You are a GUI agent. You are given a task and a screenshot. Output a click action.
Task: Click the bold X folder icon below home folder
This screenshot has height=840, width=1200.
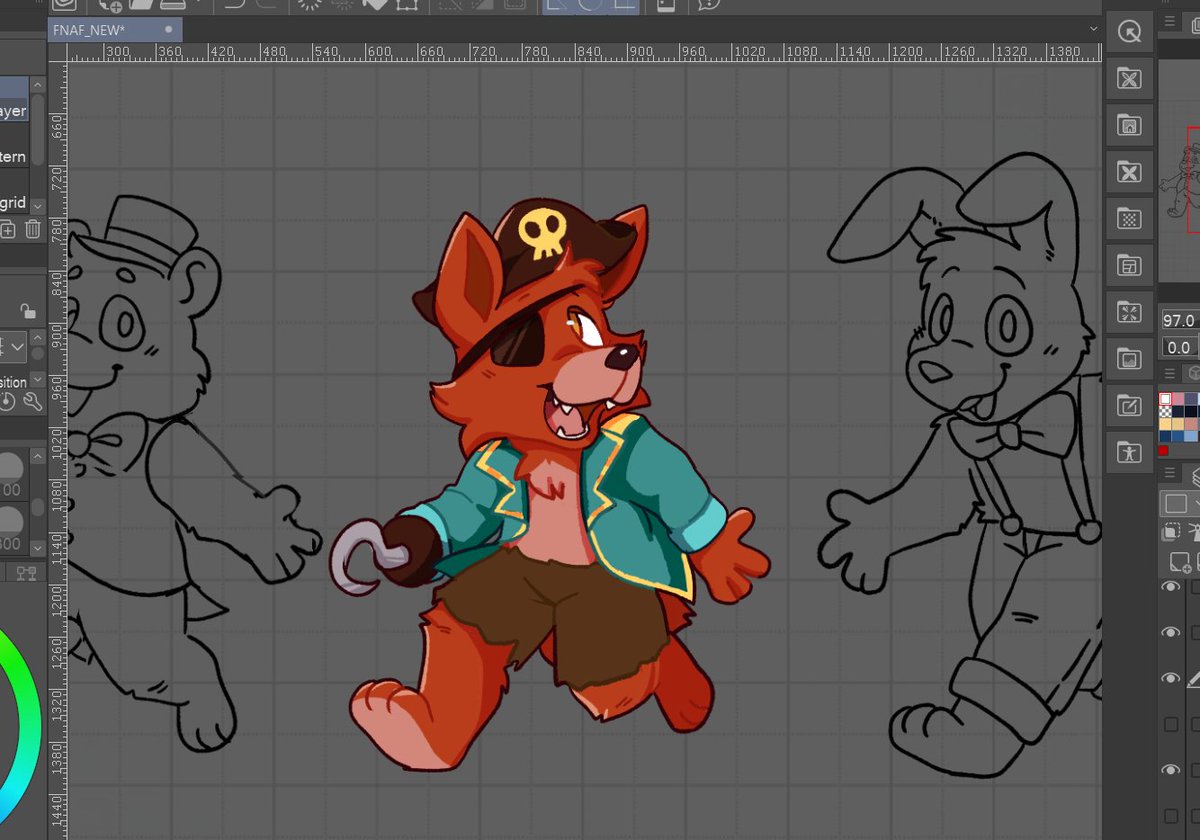coord(1129,172)
